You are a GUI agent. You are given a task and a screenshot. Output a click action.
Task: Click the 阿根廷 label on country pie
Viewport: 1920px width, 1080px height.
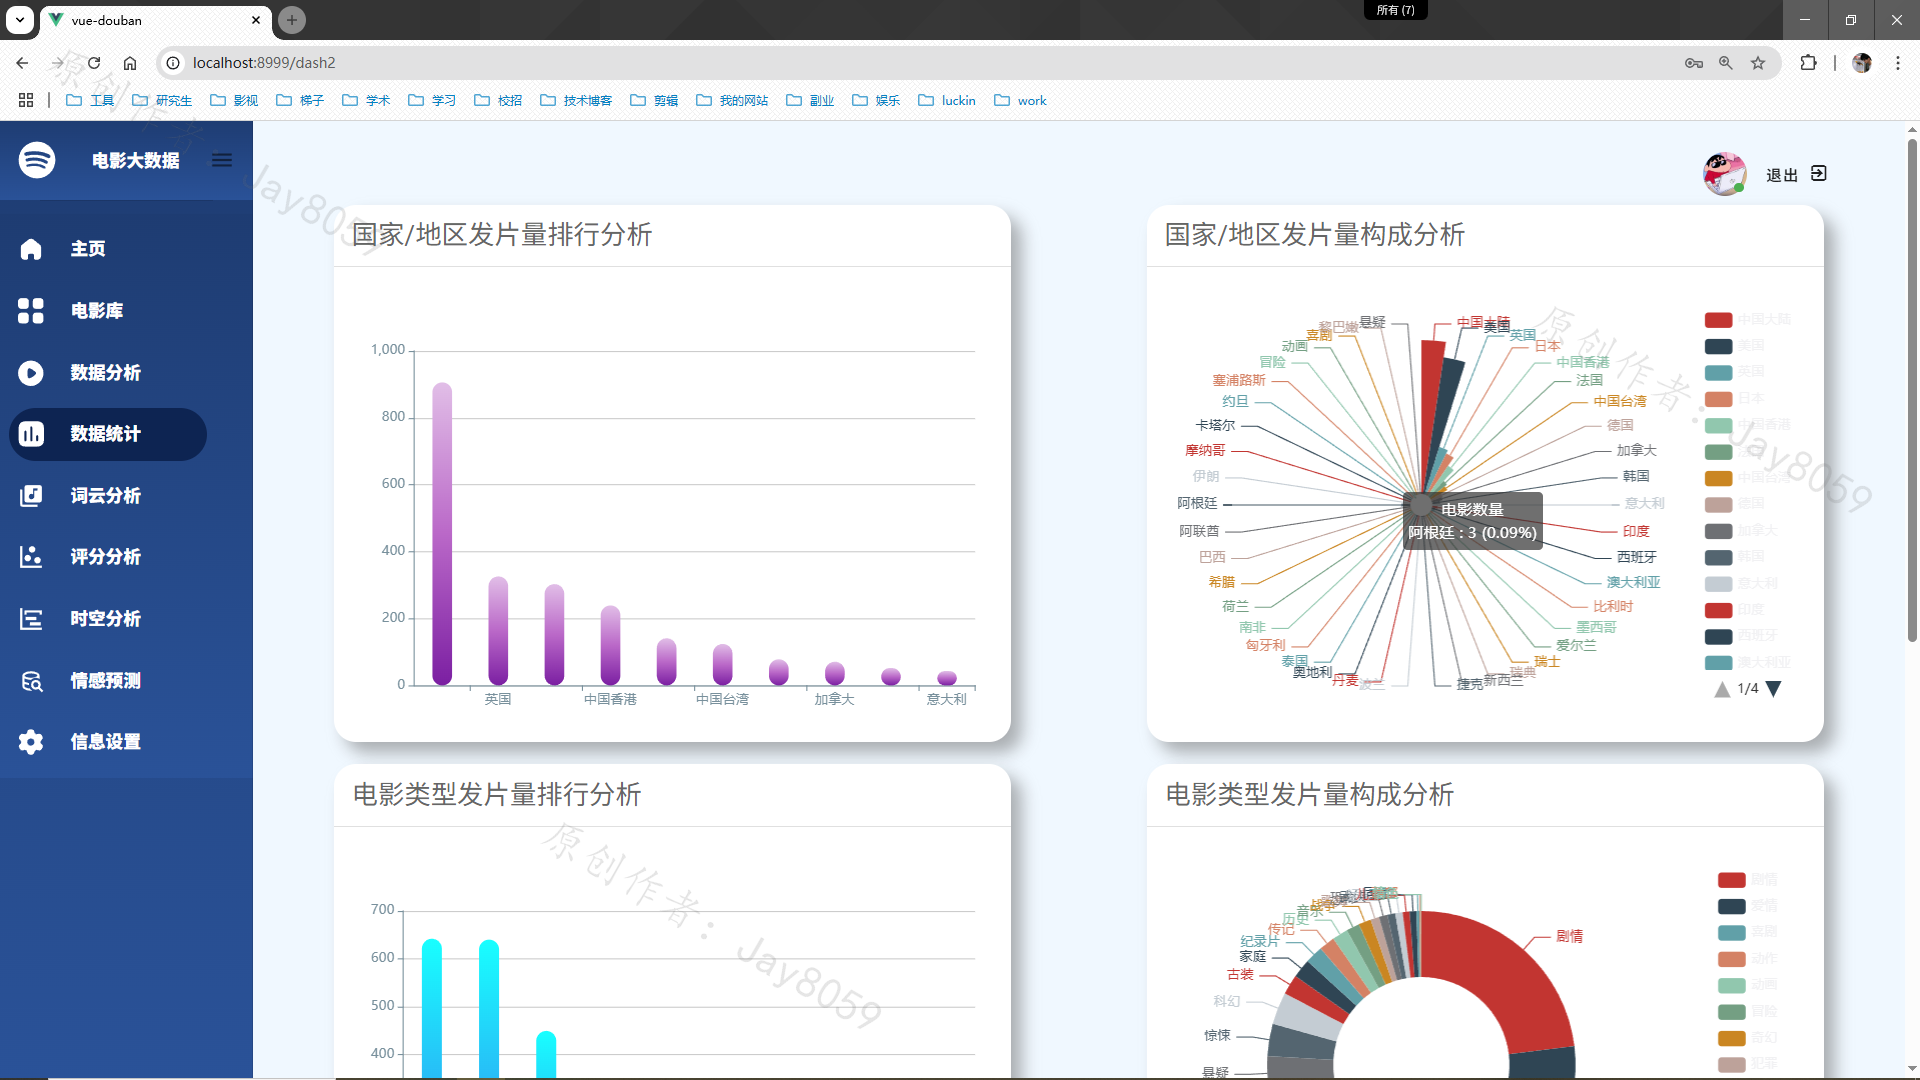(x=1197, y=503)
